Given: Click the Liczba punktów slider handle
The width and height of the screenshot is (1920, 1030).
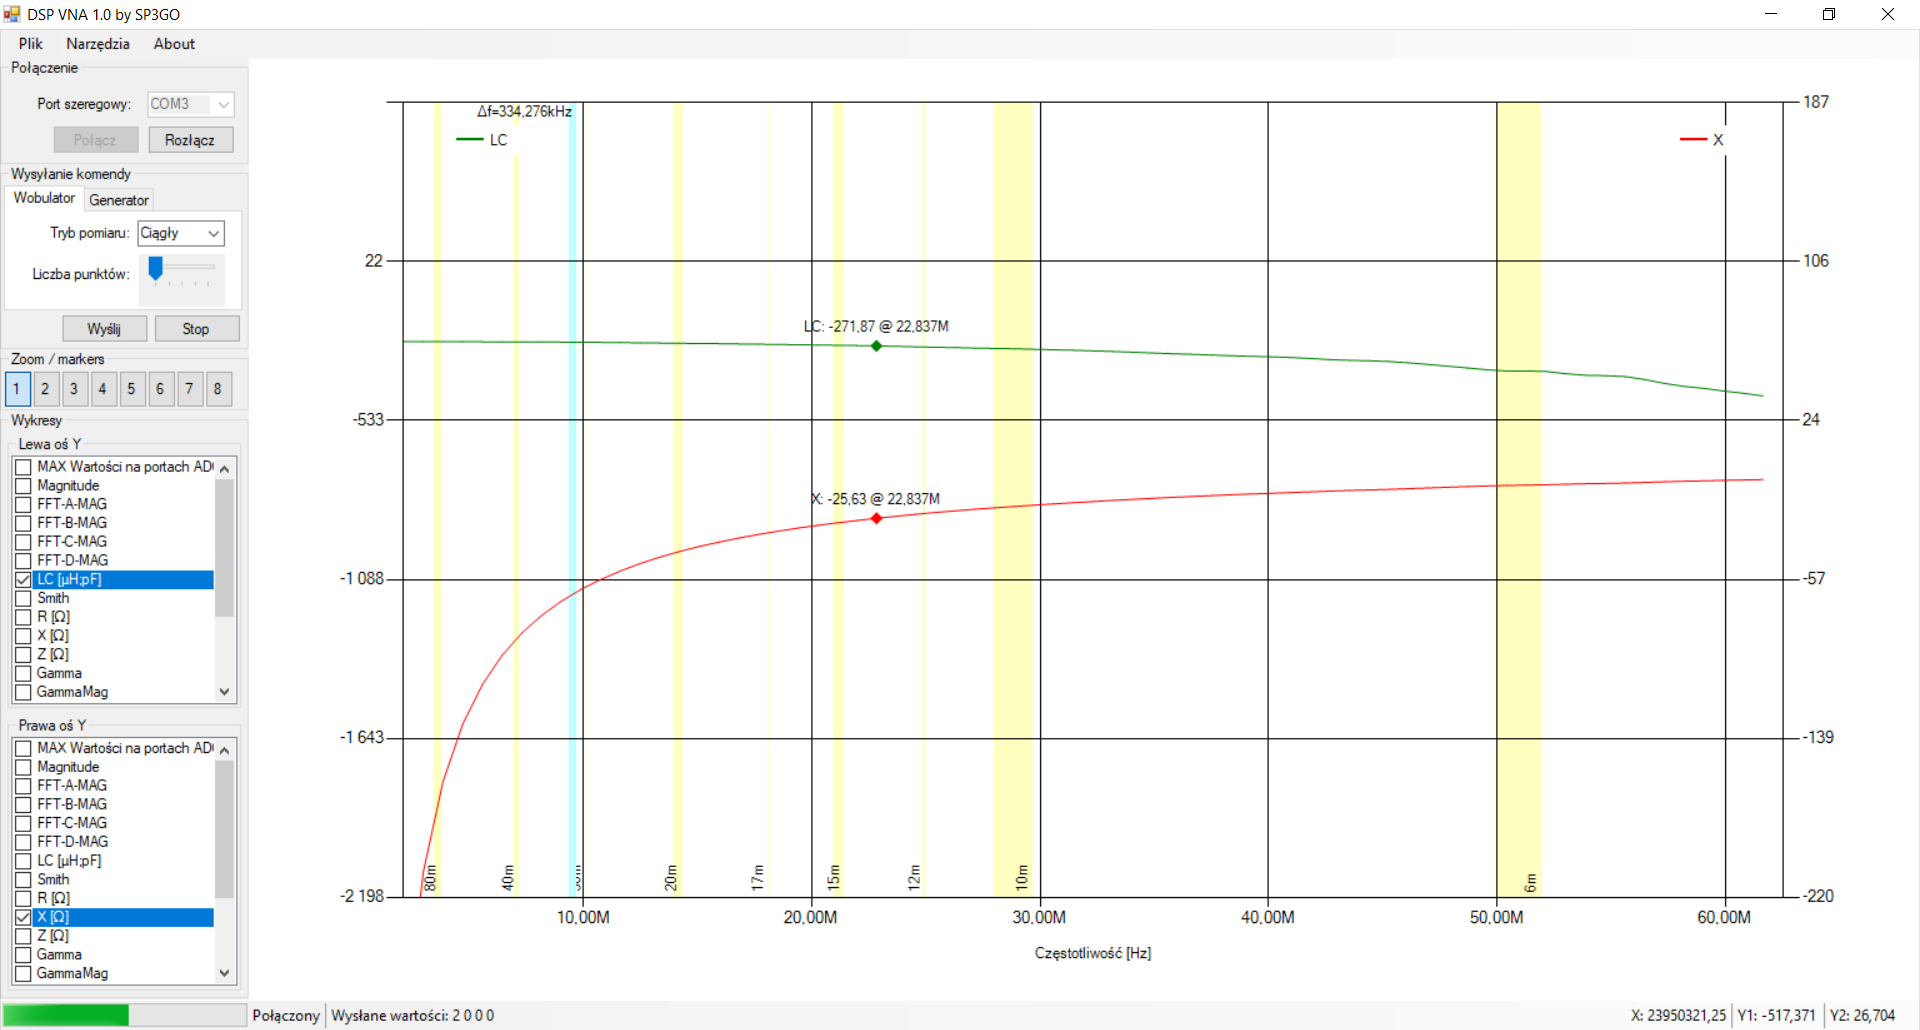Looking at the screenshot, I should click(155, 268).
